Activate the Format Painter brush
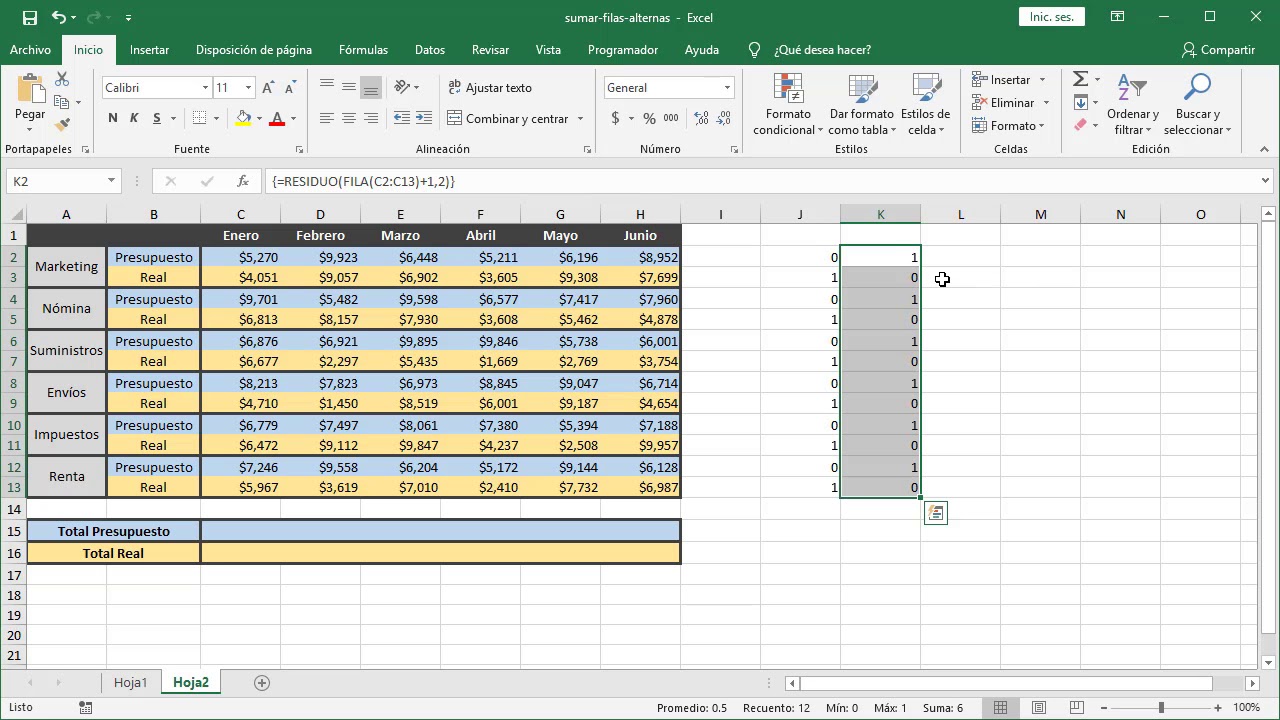The image size is (1280, 720). coord(62,124)
